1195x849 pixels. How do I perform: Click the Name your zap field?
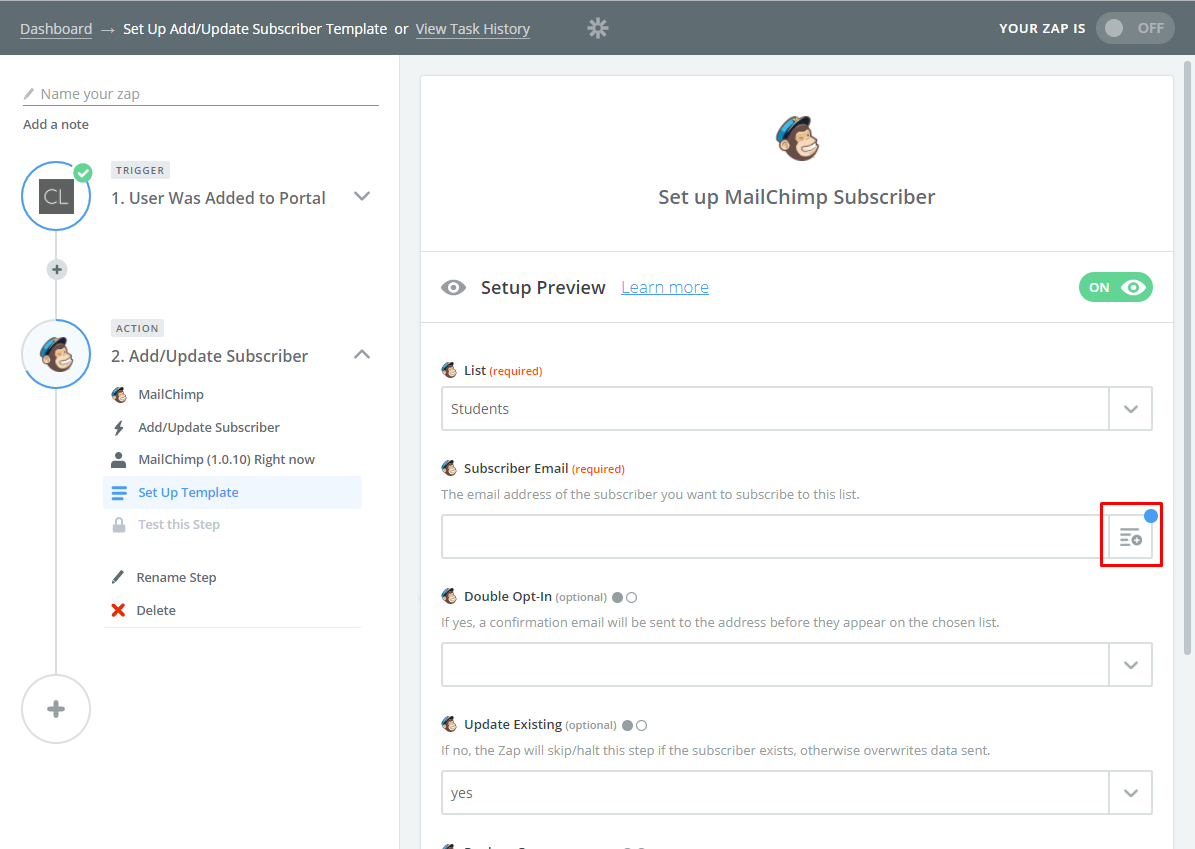click(201, 94)
